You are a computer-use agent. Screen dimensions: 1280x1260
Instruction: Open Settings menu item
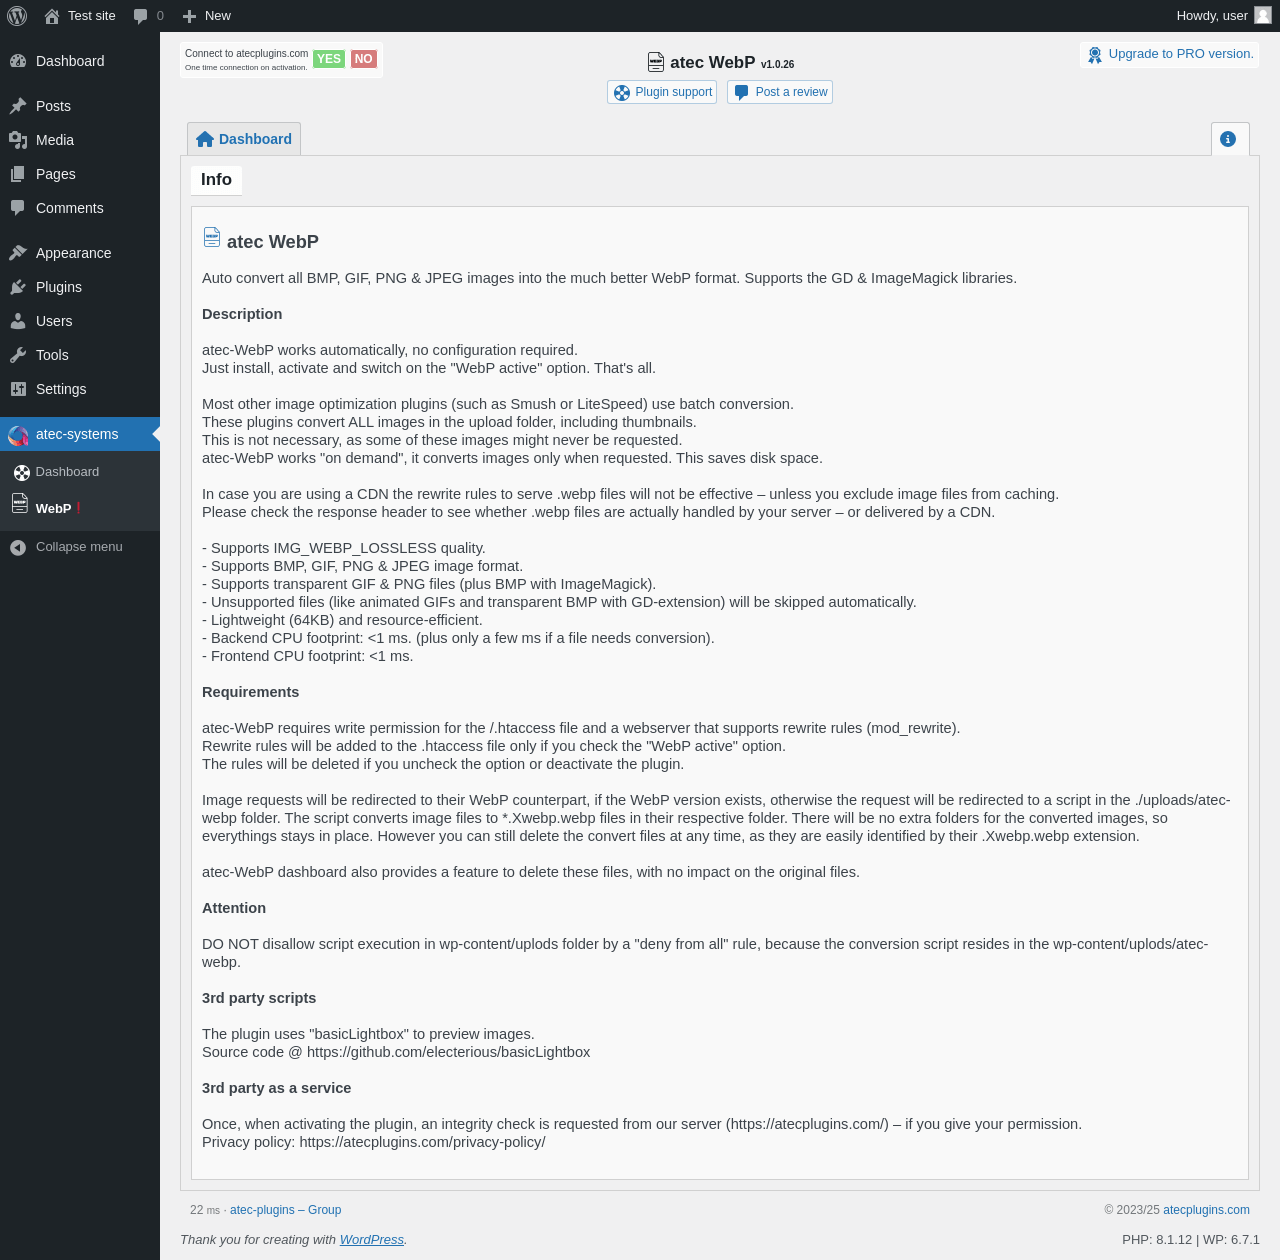80,389
